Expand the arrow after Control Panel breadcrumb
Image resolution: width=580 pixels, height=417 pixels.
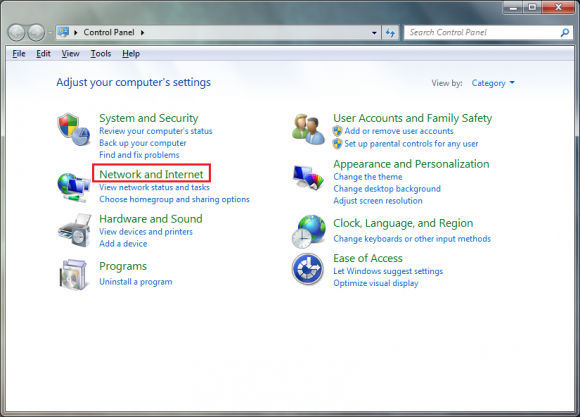(142, 33)
